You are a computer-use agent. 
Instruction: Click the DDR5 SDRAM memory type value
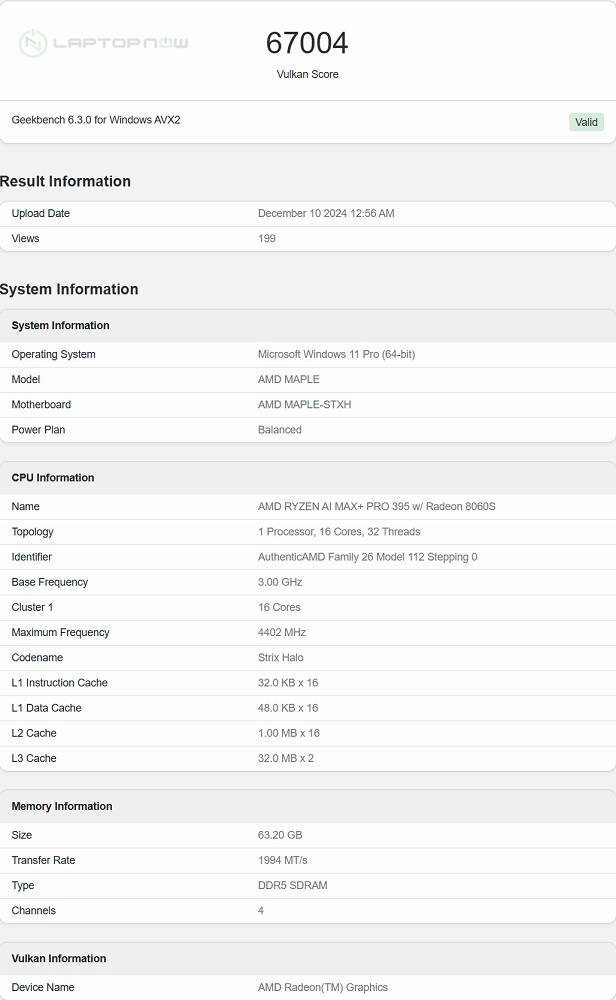(x=292, y=885)
